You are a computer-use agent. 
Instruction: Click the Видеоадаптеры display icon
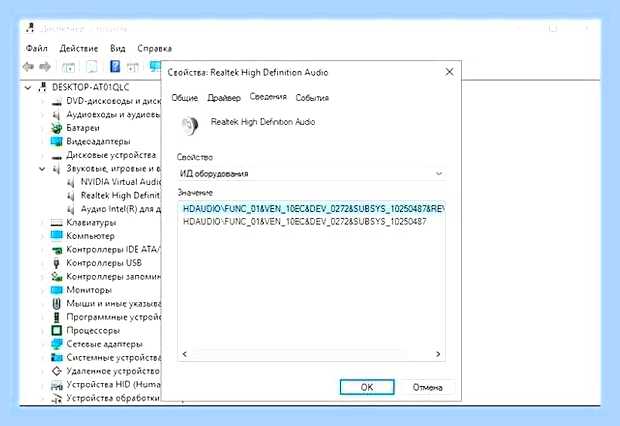(57, 141)
